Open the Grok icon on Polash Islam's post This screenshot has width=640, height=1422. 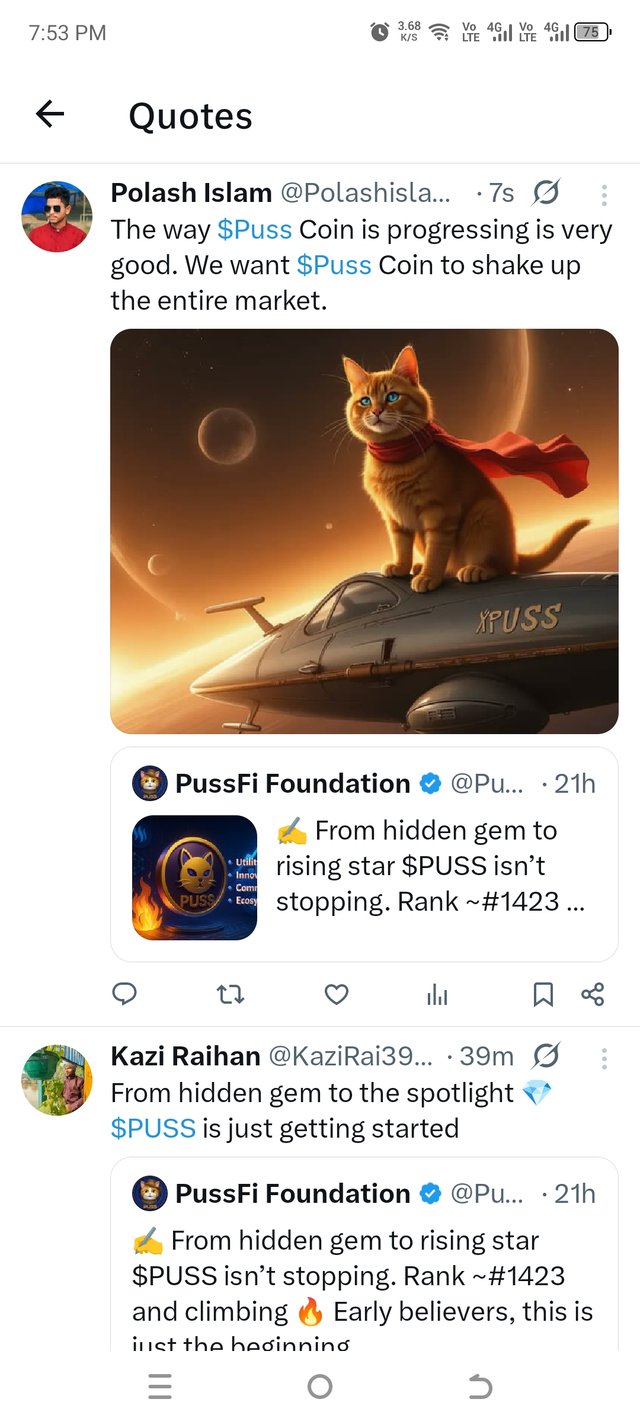[x=546, y=192]
